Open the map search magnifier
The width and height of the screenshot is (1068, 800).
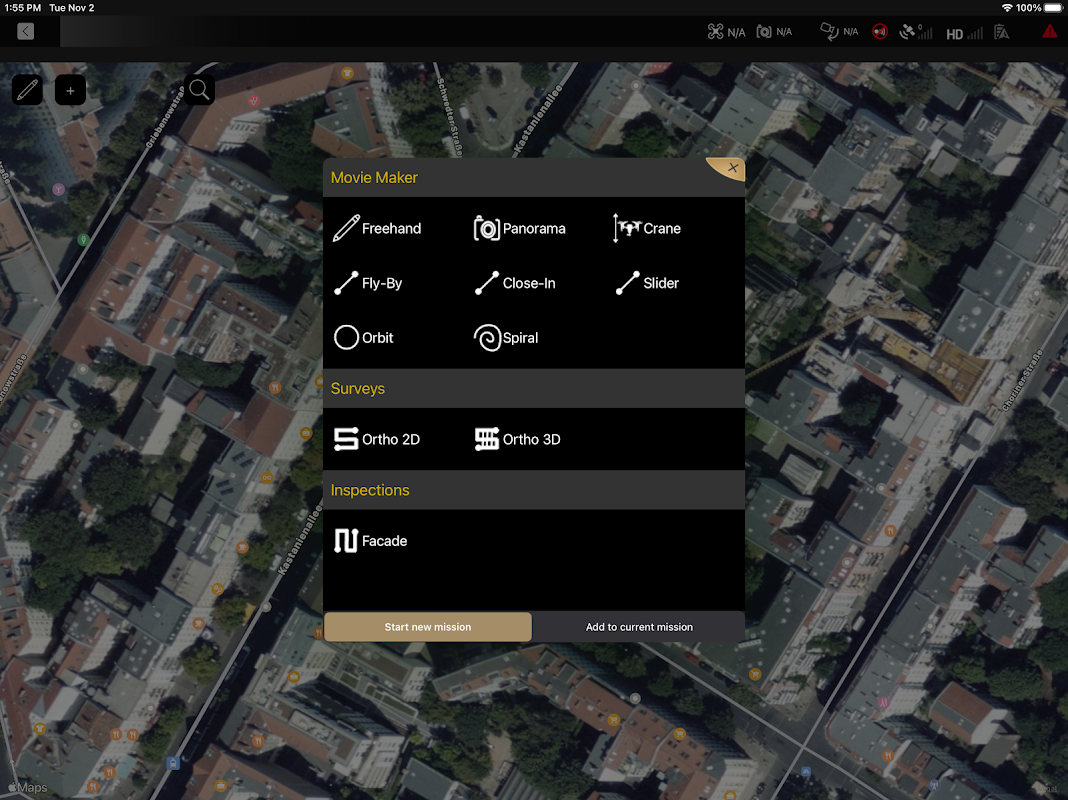(199, 90)
